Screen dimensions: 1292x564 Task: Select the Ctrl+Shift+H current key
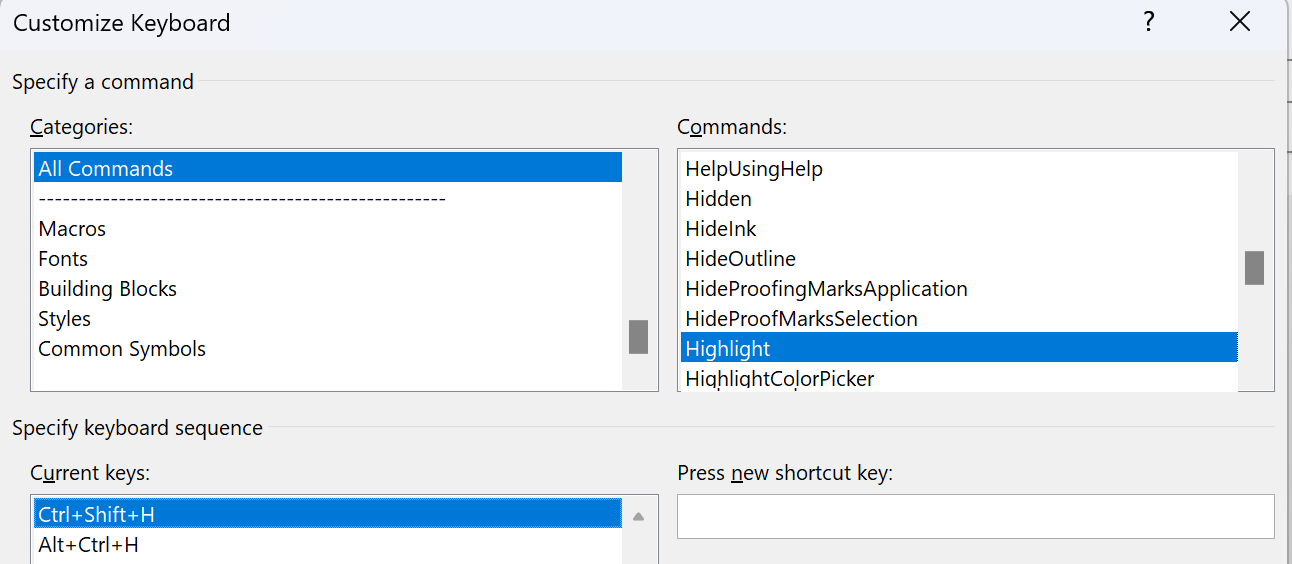[x=97, y=515]
